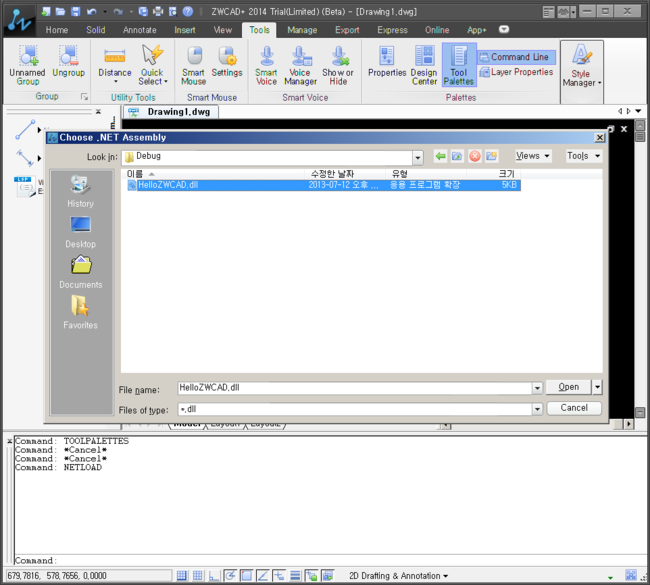Screen dimensions: 650x585
Task: Sort files by the 이름 column header
Action: (214, 174)
